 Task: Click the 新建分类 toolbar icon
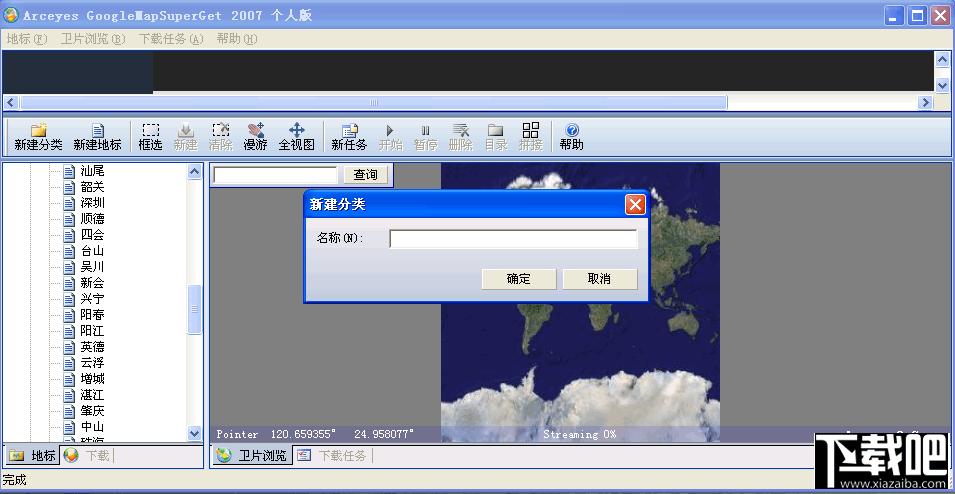[38, 137]
